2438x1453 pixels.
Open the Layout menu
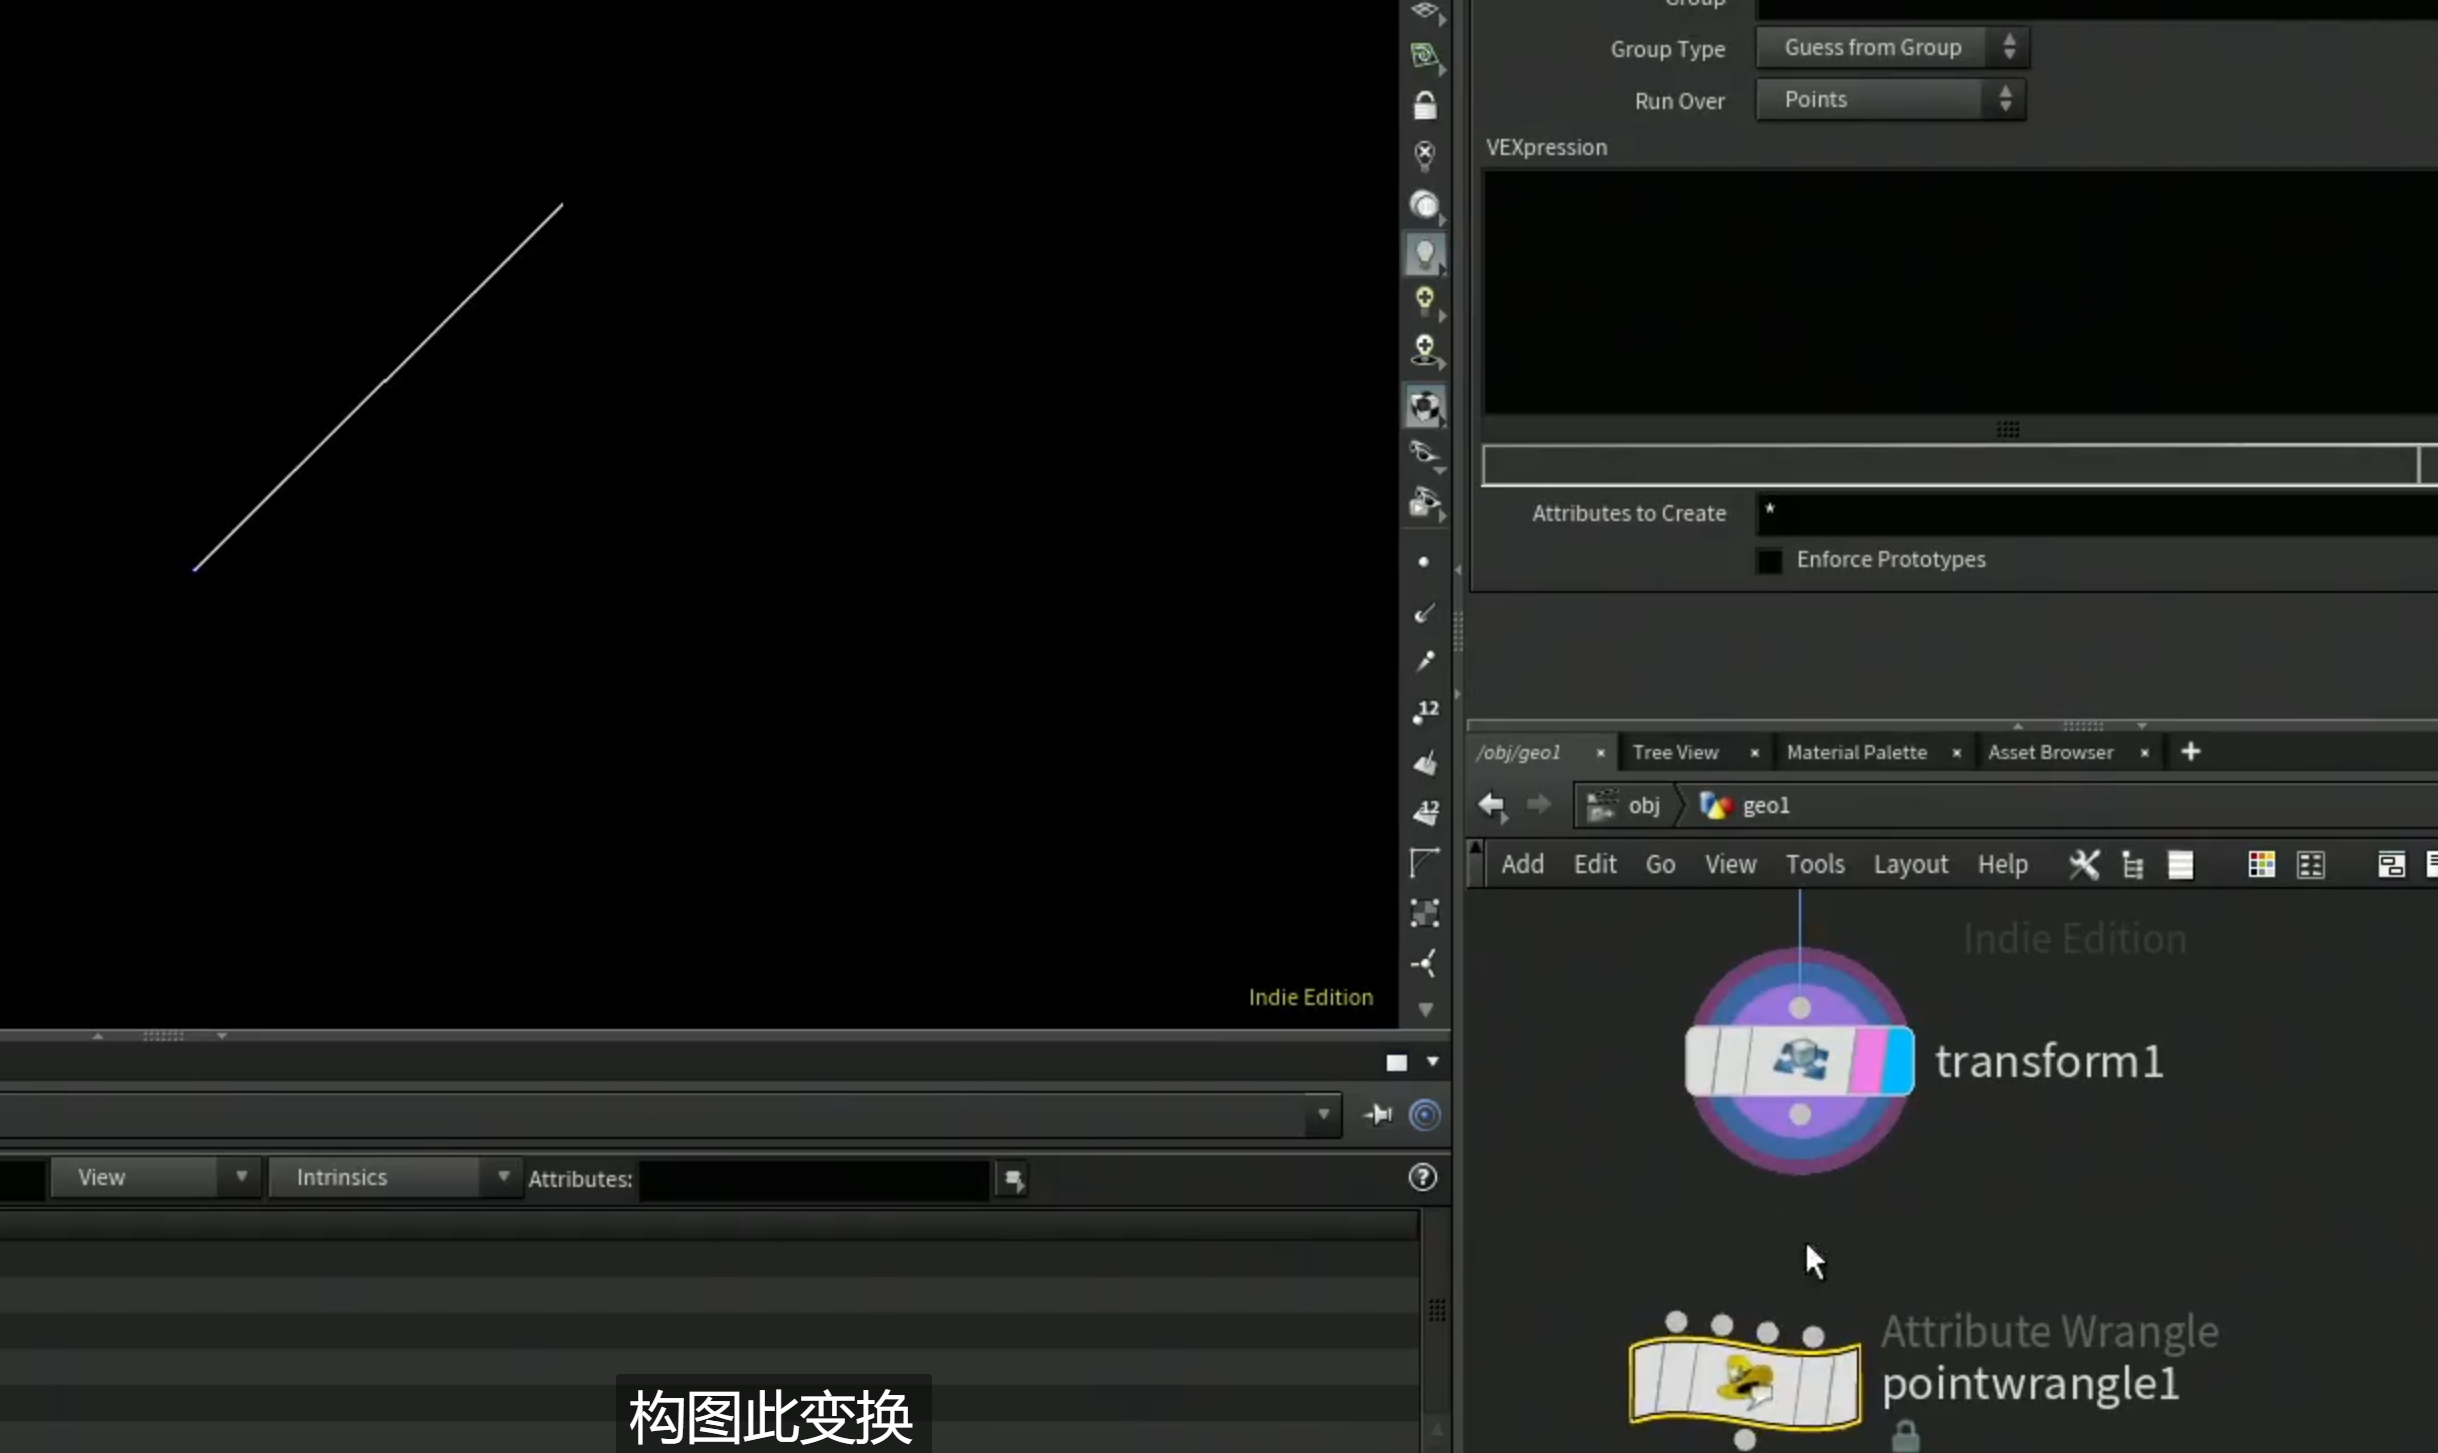click(1910, 864)
